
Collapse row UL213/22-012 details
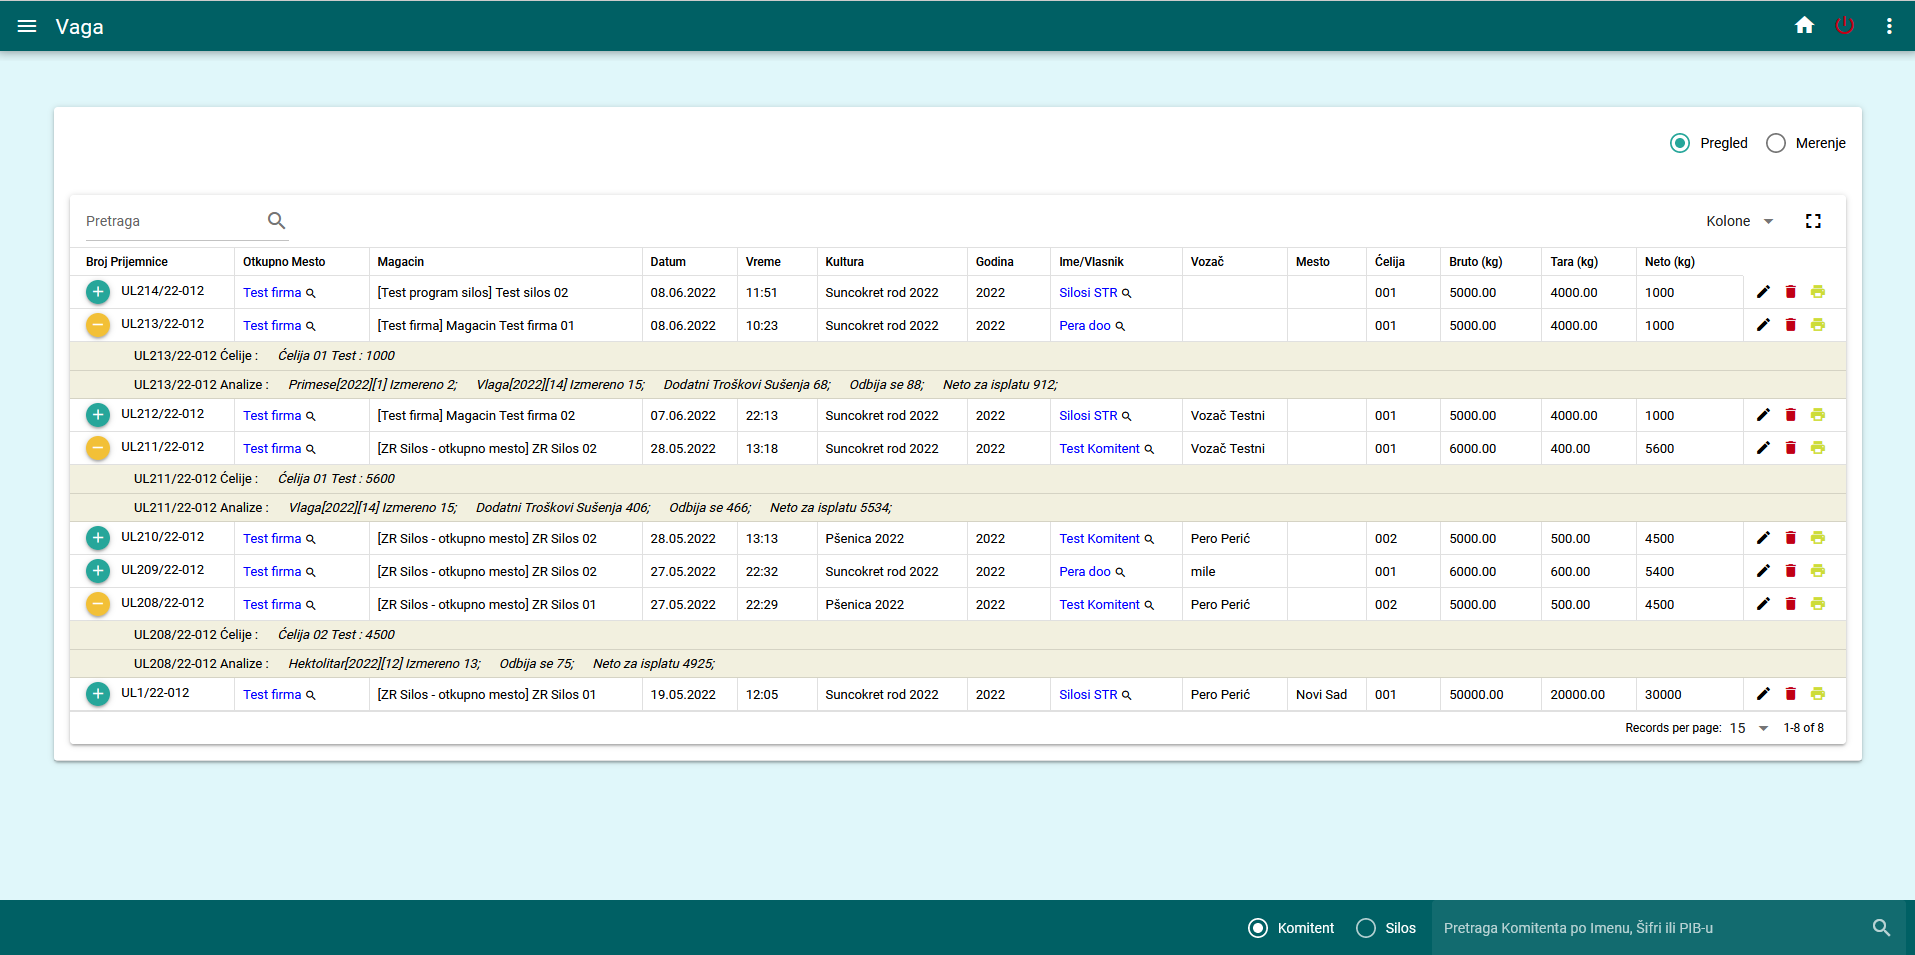98,325
